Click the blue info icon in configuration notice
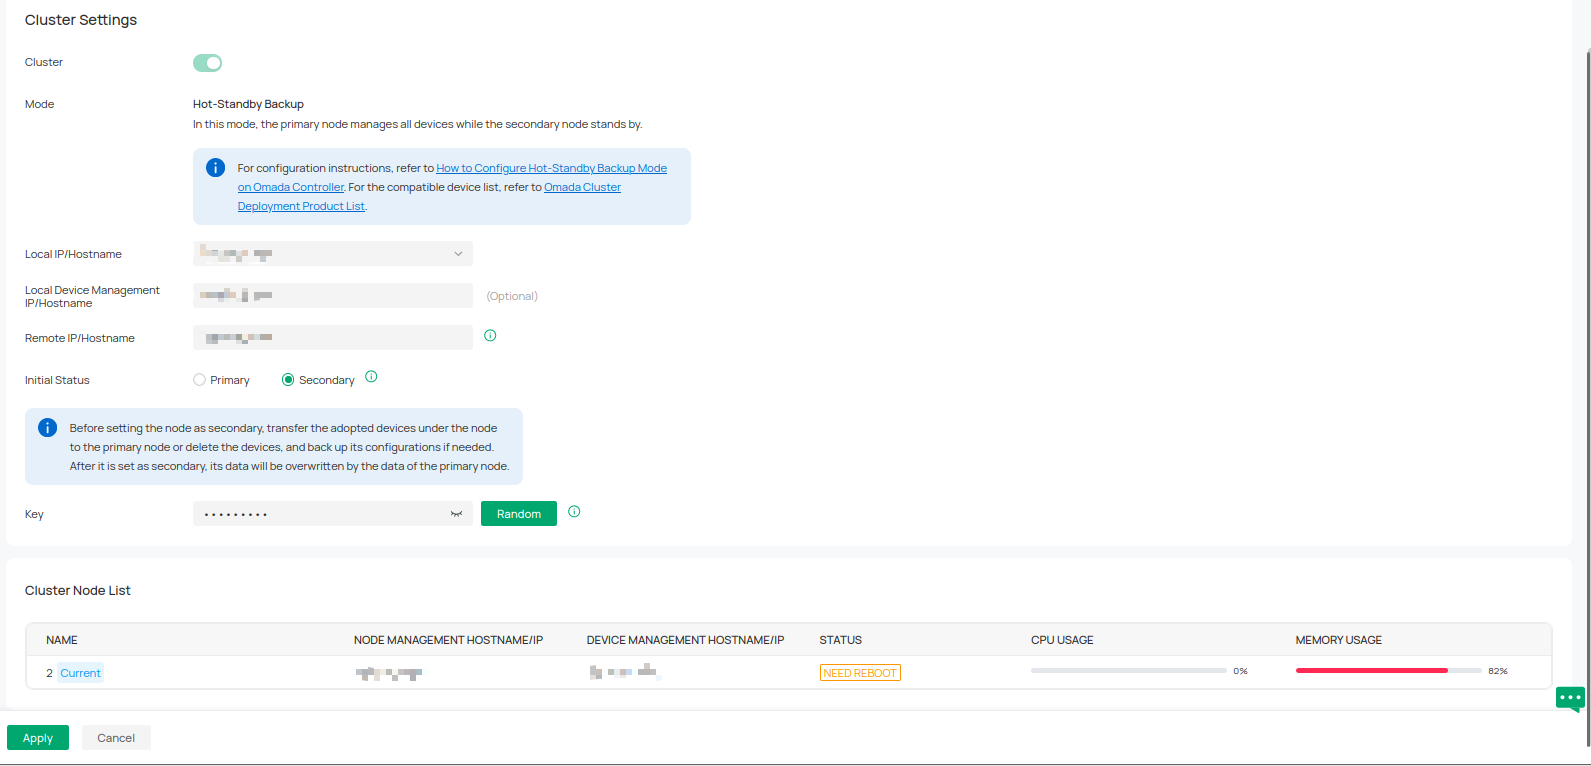This screenshot has width=1591, height=766. (x=215, y=168)
